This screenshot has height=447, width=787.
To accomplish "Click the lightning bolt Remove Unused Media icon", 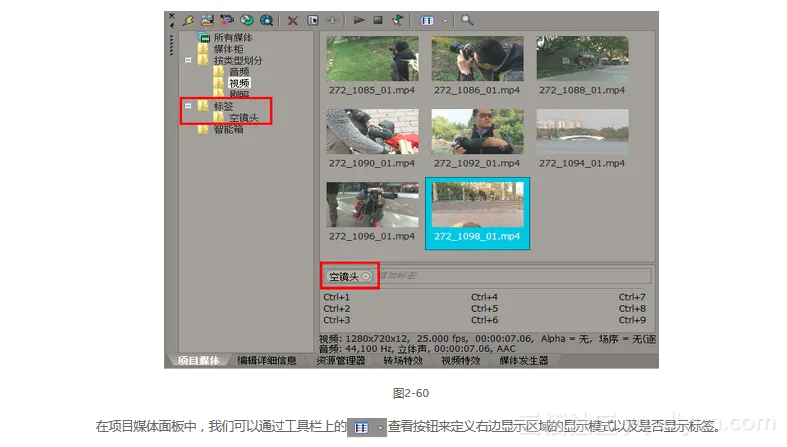I will pos(188,21).
